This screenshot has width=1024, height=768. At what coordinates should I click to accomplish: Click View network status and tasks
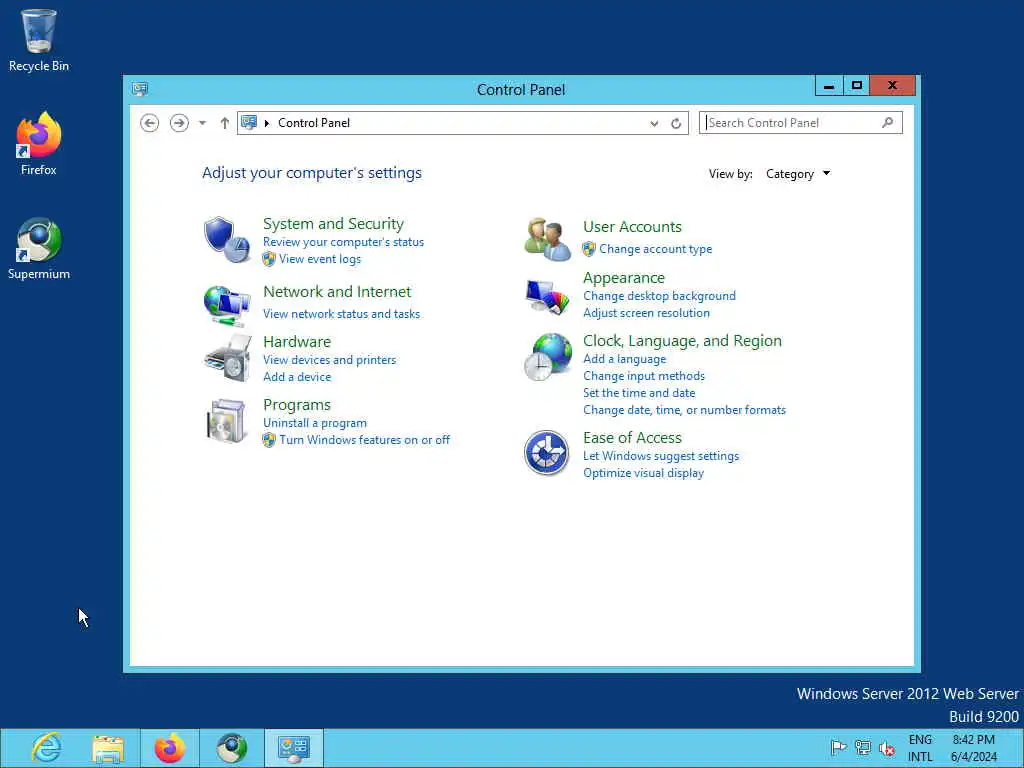click(342, 313)
